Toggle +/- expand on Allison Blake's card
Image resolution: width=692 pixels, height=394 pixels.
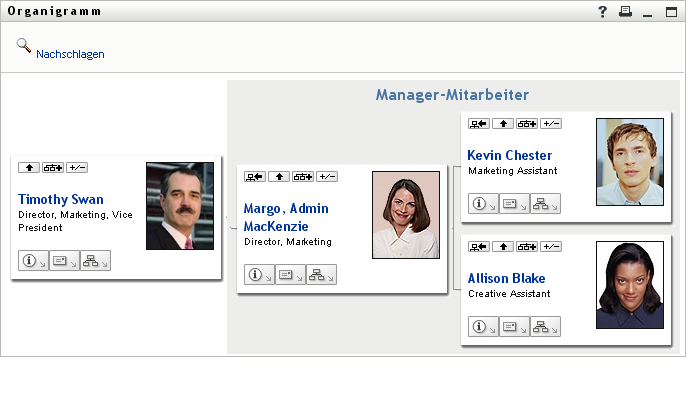point(551,247)
